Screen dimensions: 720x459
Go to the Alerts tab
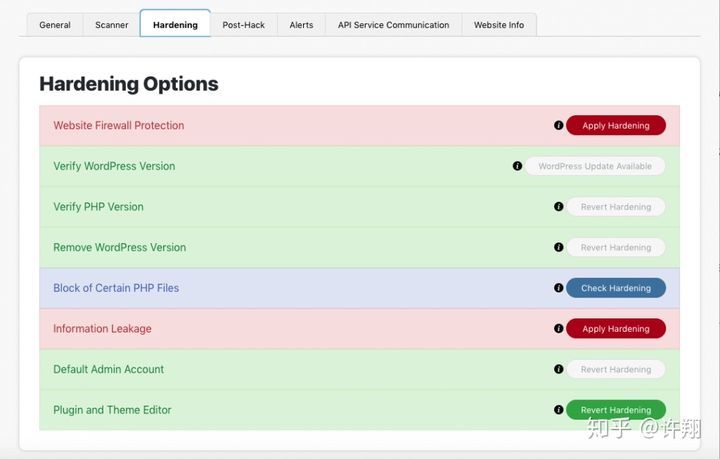(x=301, y=25)
